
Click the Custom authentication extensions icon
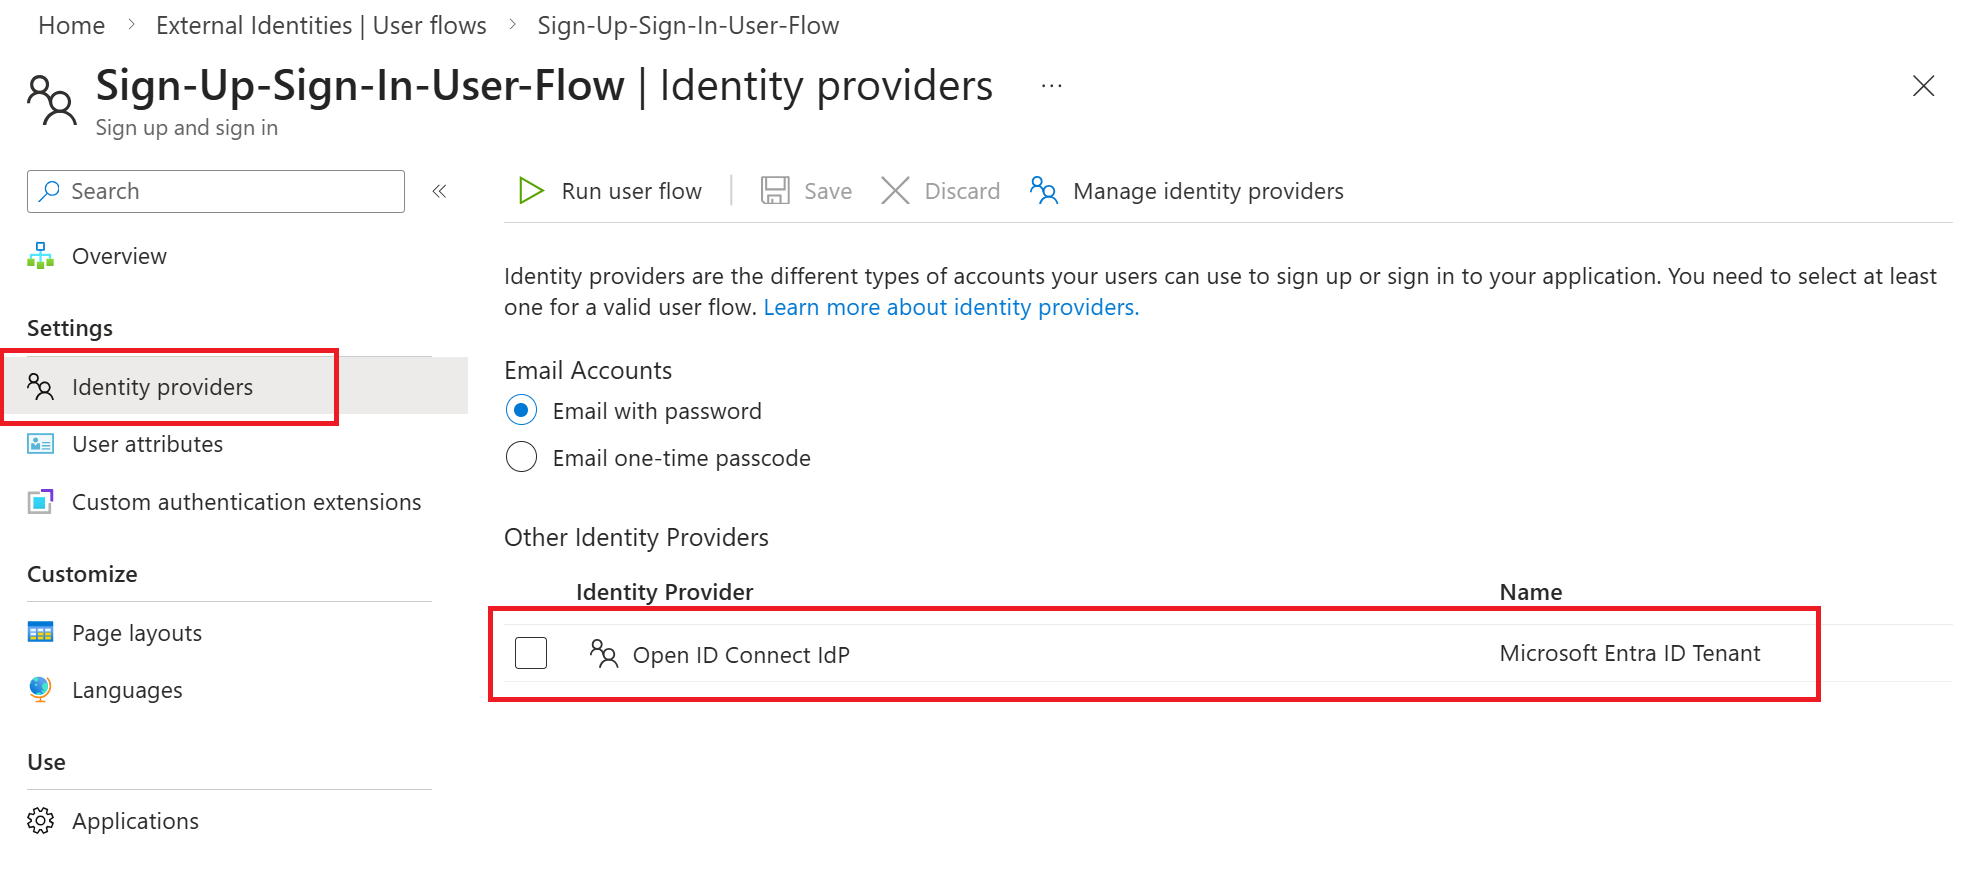[x=41, y=501]
